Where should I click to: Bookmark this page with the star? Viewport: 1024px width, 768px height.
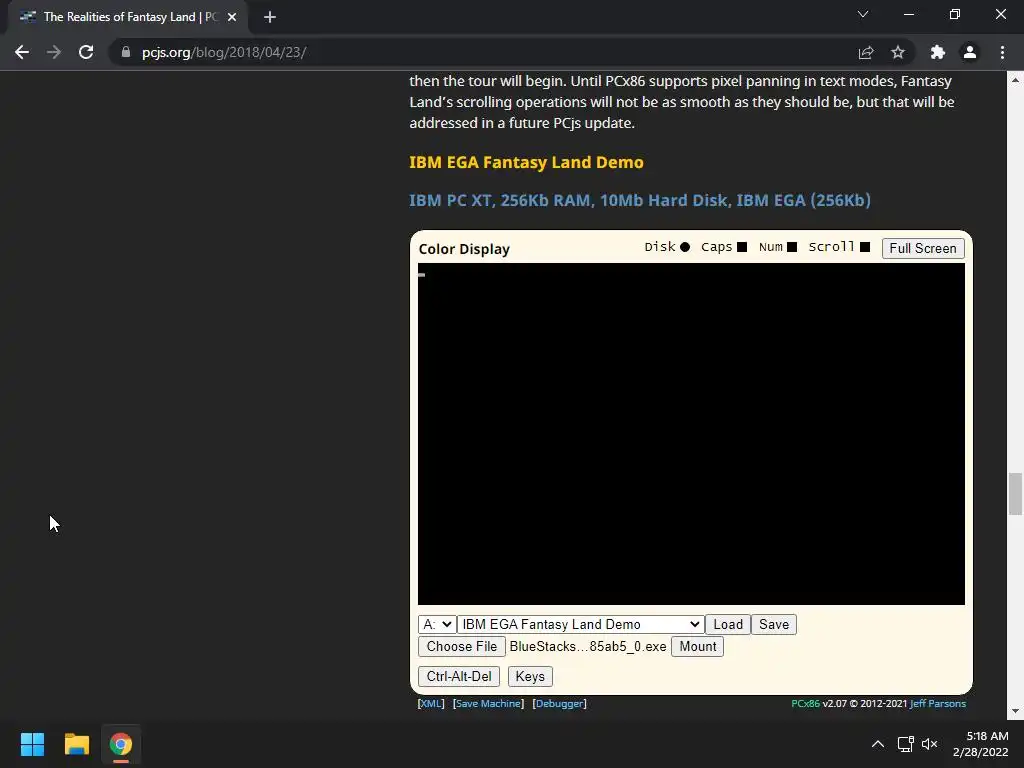[898, 52]
